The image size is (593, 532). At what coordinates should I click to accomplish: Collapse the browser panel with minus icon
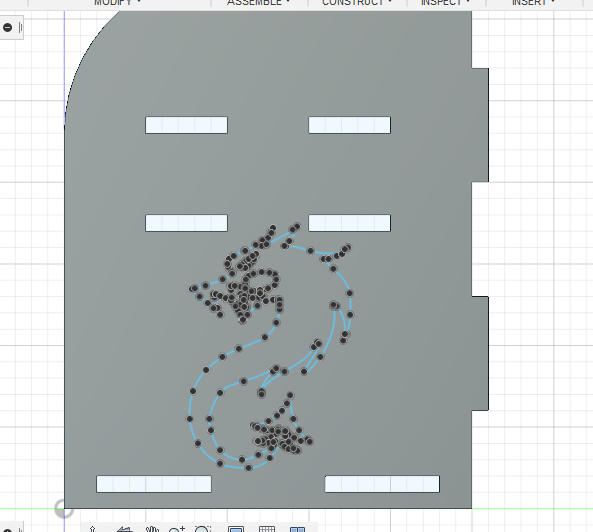(8, 27)
